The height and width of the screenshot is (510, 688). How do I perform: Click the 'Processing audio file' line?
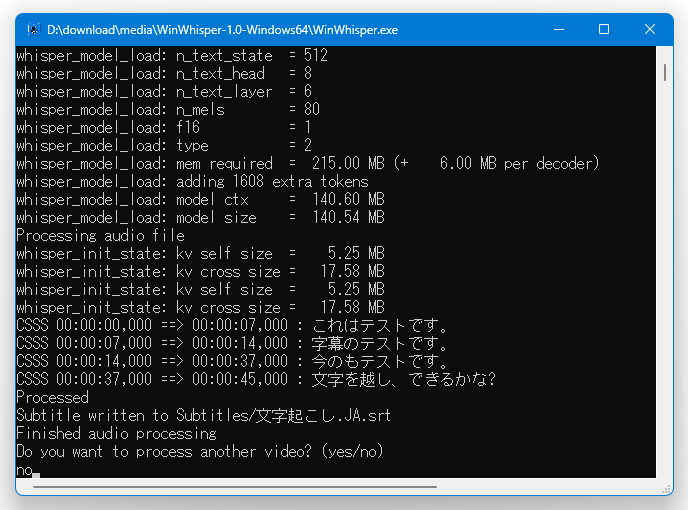click(100, 236)
